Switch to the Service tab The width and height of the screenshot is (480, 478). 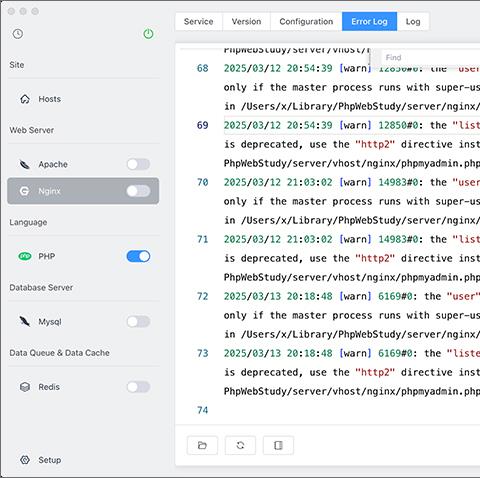pyautogui.click(x=199, y=22)
